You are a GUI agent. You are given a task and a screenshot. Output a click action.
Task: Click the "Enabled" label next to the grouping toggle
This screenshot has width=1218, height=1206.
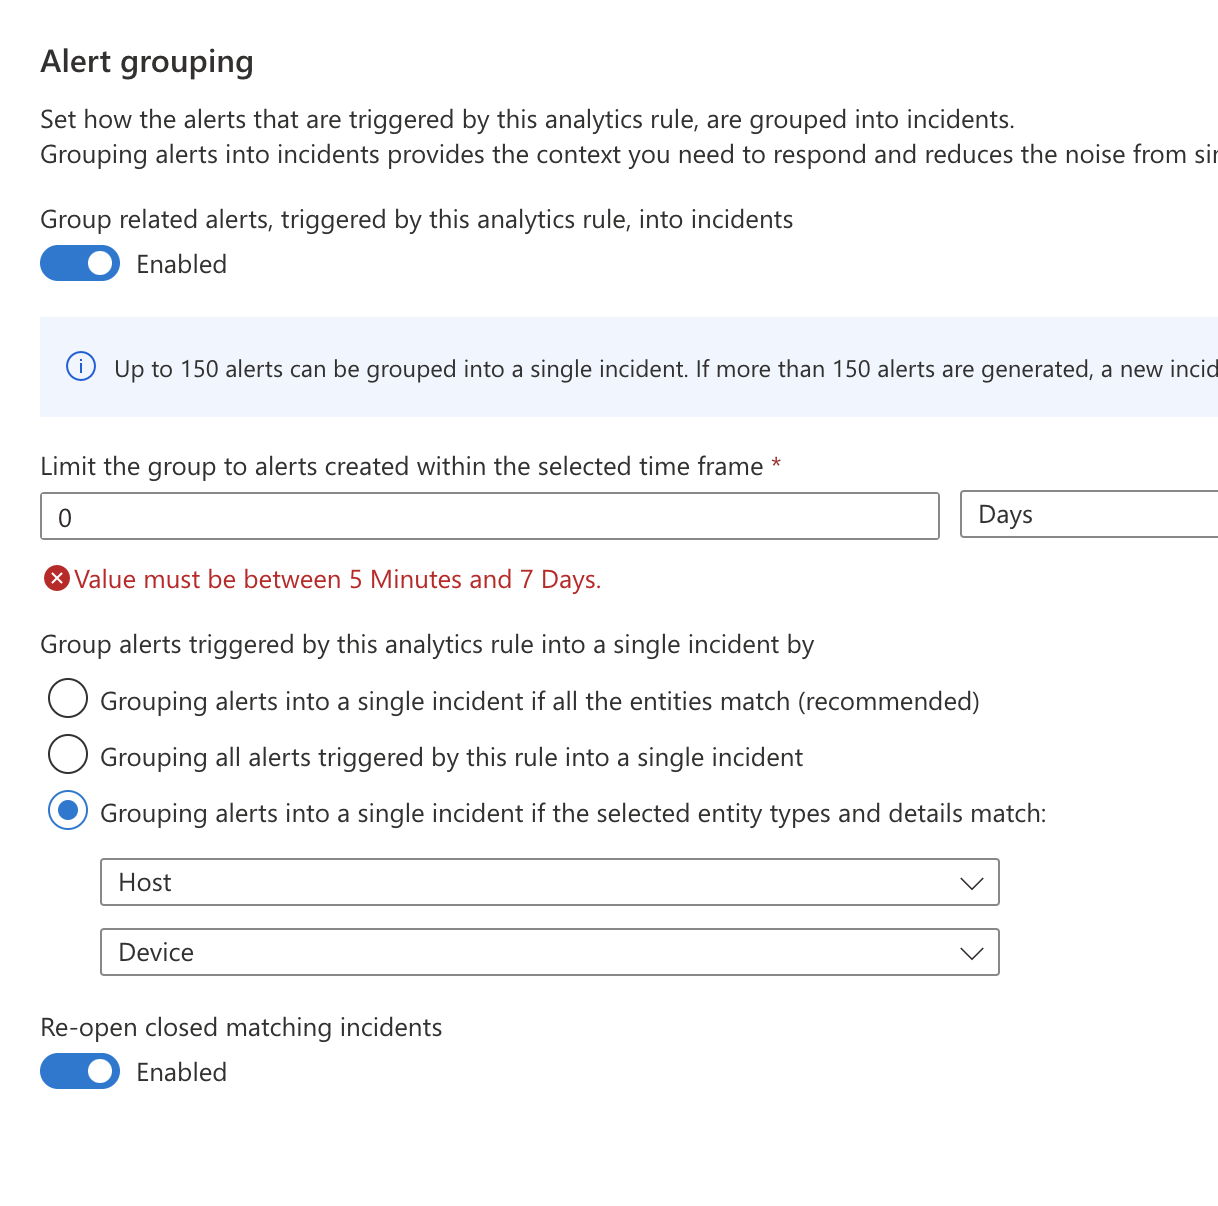pyautogui.click(x=181, y=264)
